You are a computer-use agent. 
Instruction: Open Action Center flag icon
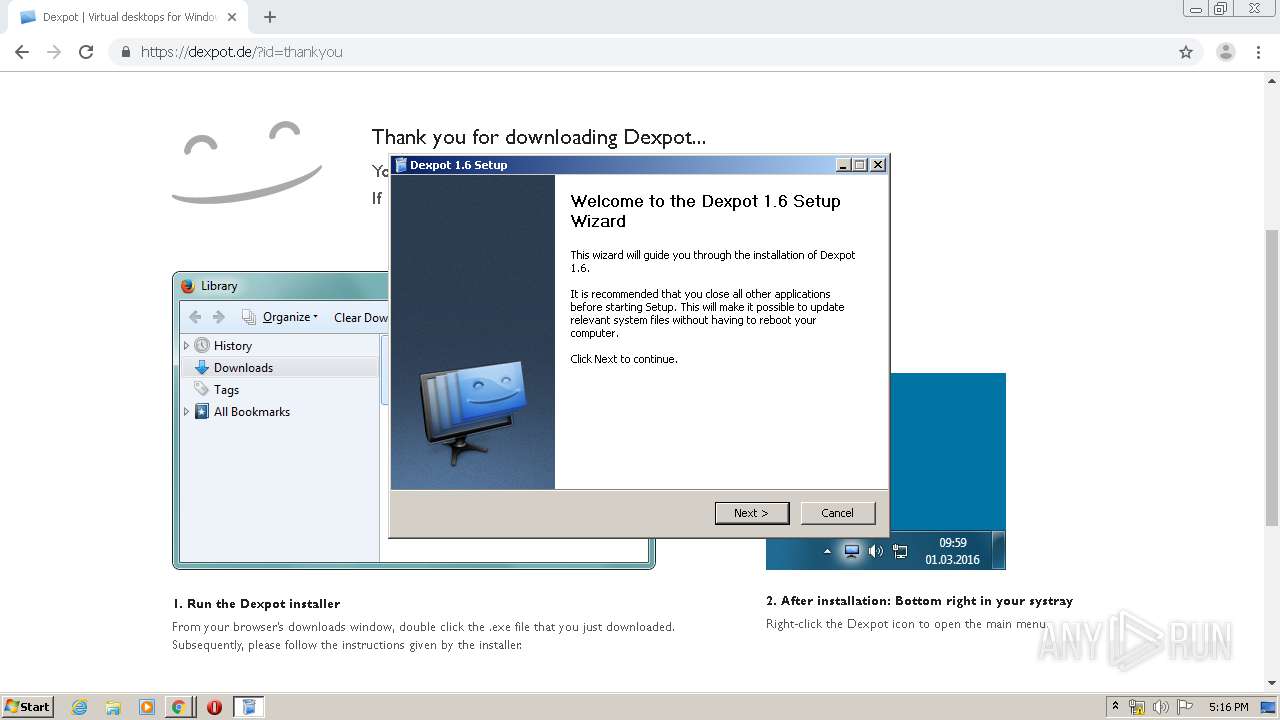coord(1186,707)
